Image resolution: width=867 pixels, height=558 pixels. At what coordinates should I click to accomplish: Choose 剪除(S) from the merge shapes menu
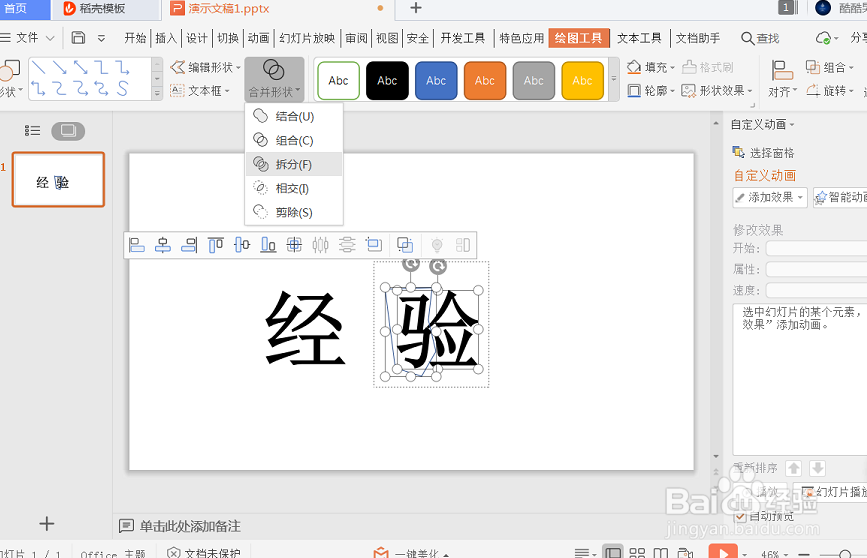point(294,212)
